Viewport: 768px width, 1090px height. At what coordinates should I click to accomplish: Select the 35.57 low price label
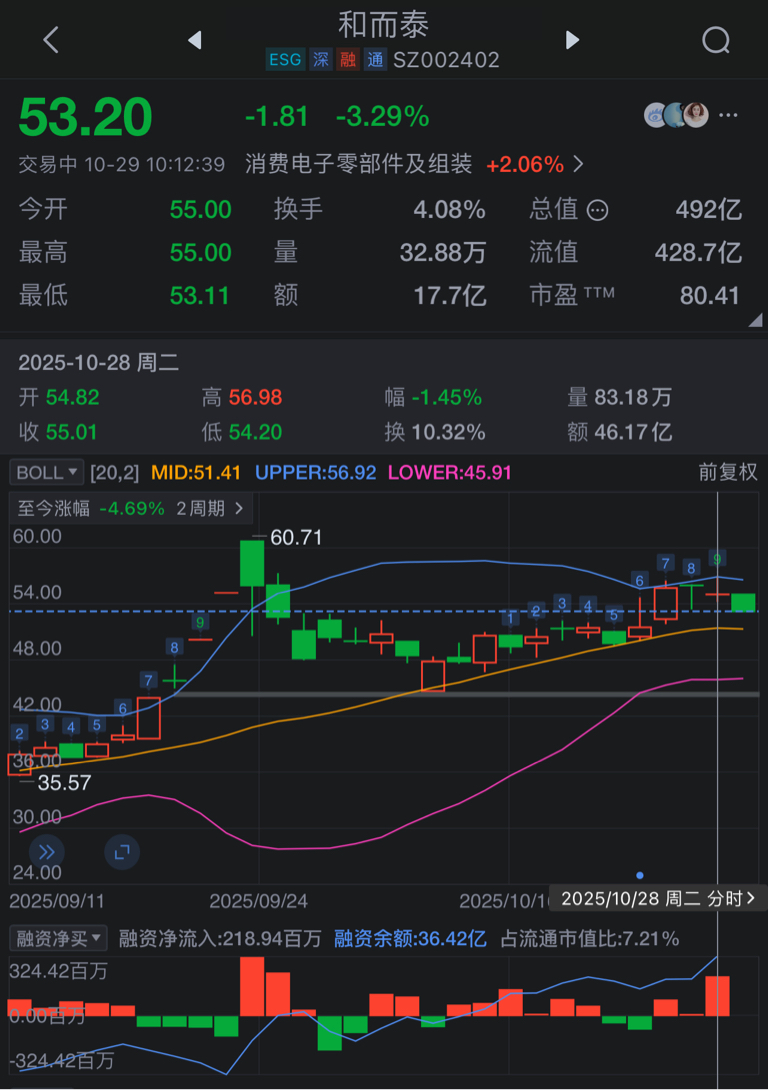pos(64,783)
